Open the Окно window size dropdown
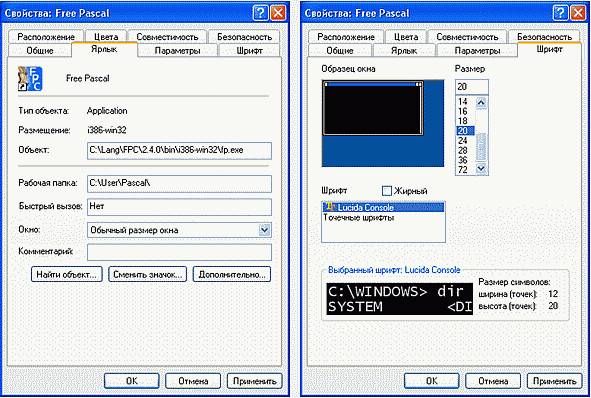 (265, 230)
